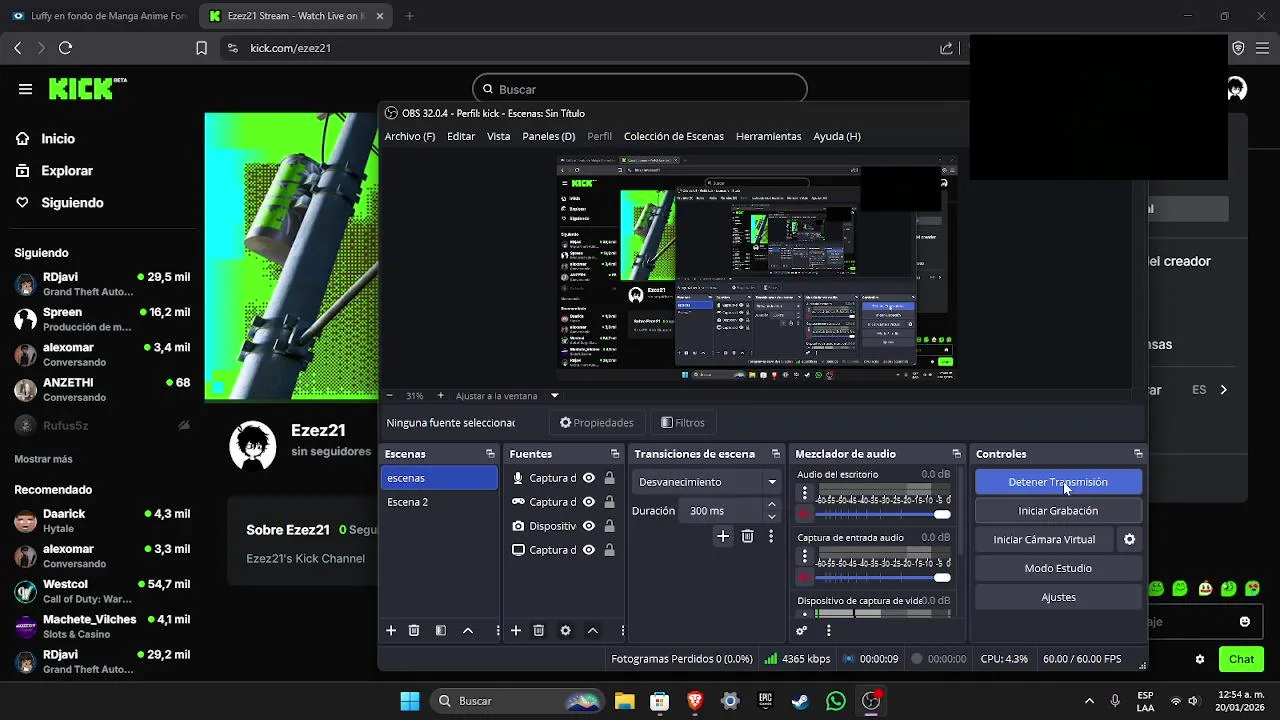The width and height of the screenshot is (1280, 720).
Task: Open Kick chat settings with the gear icon
Action: pos(1200,660)
